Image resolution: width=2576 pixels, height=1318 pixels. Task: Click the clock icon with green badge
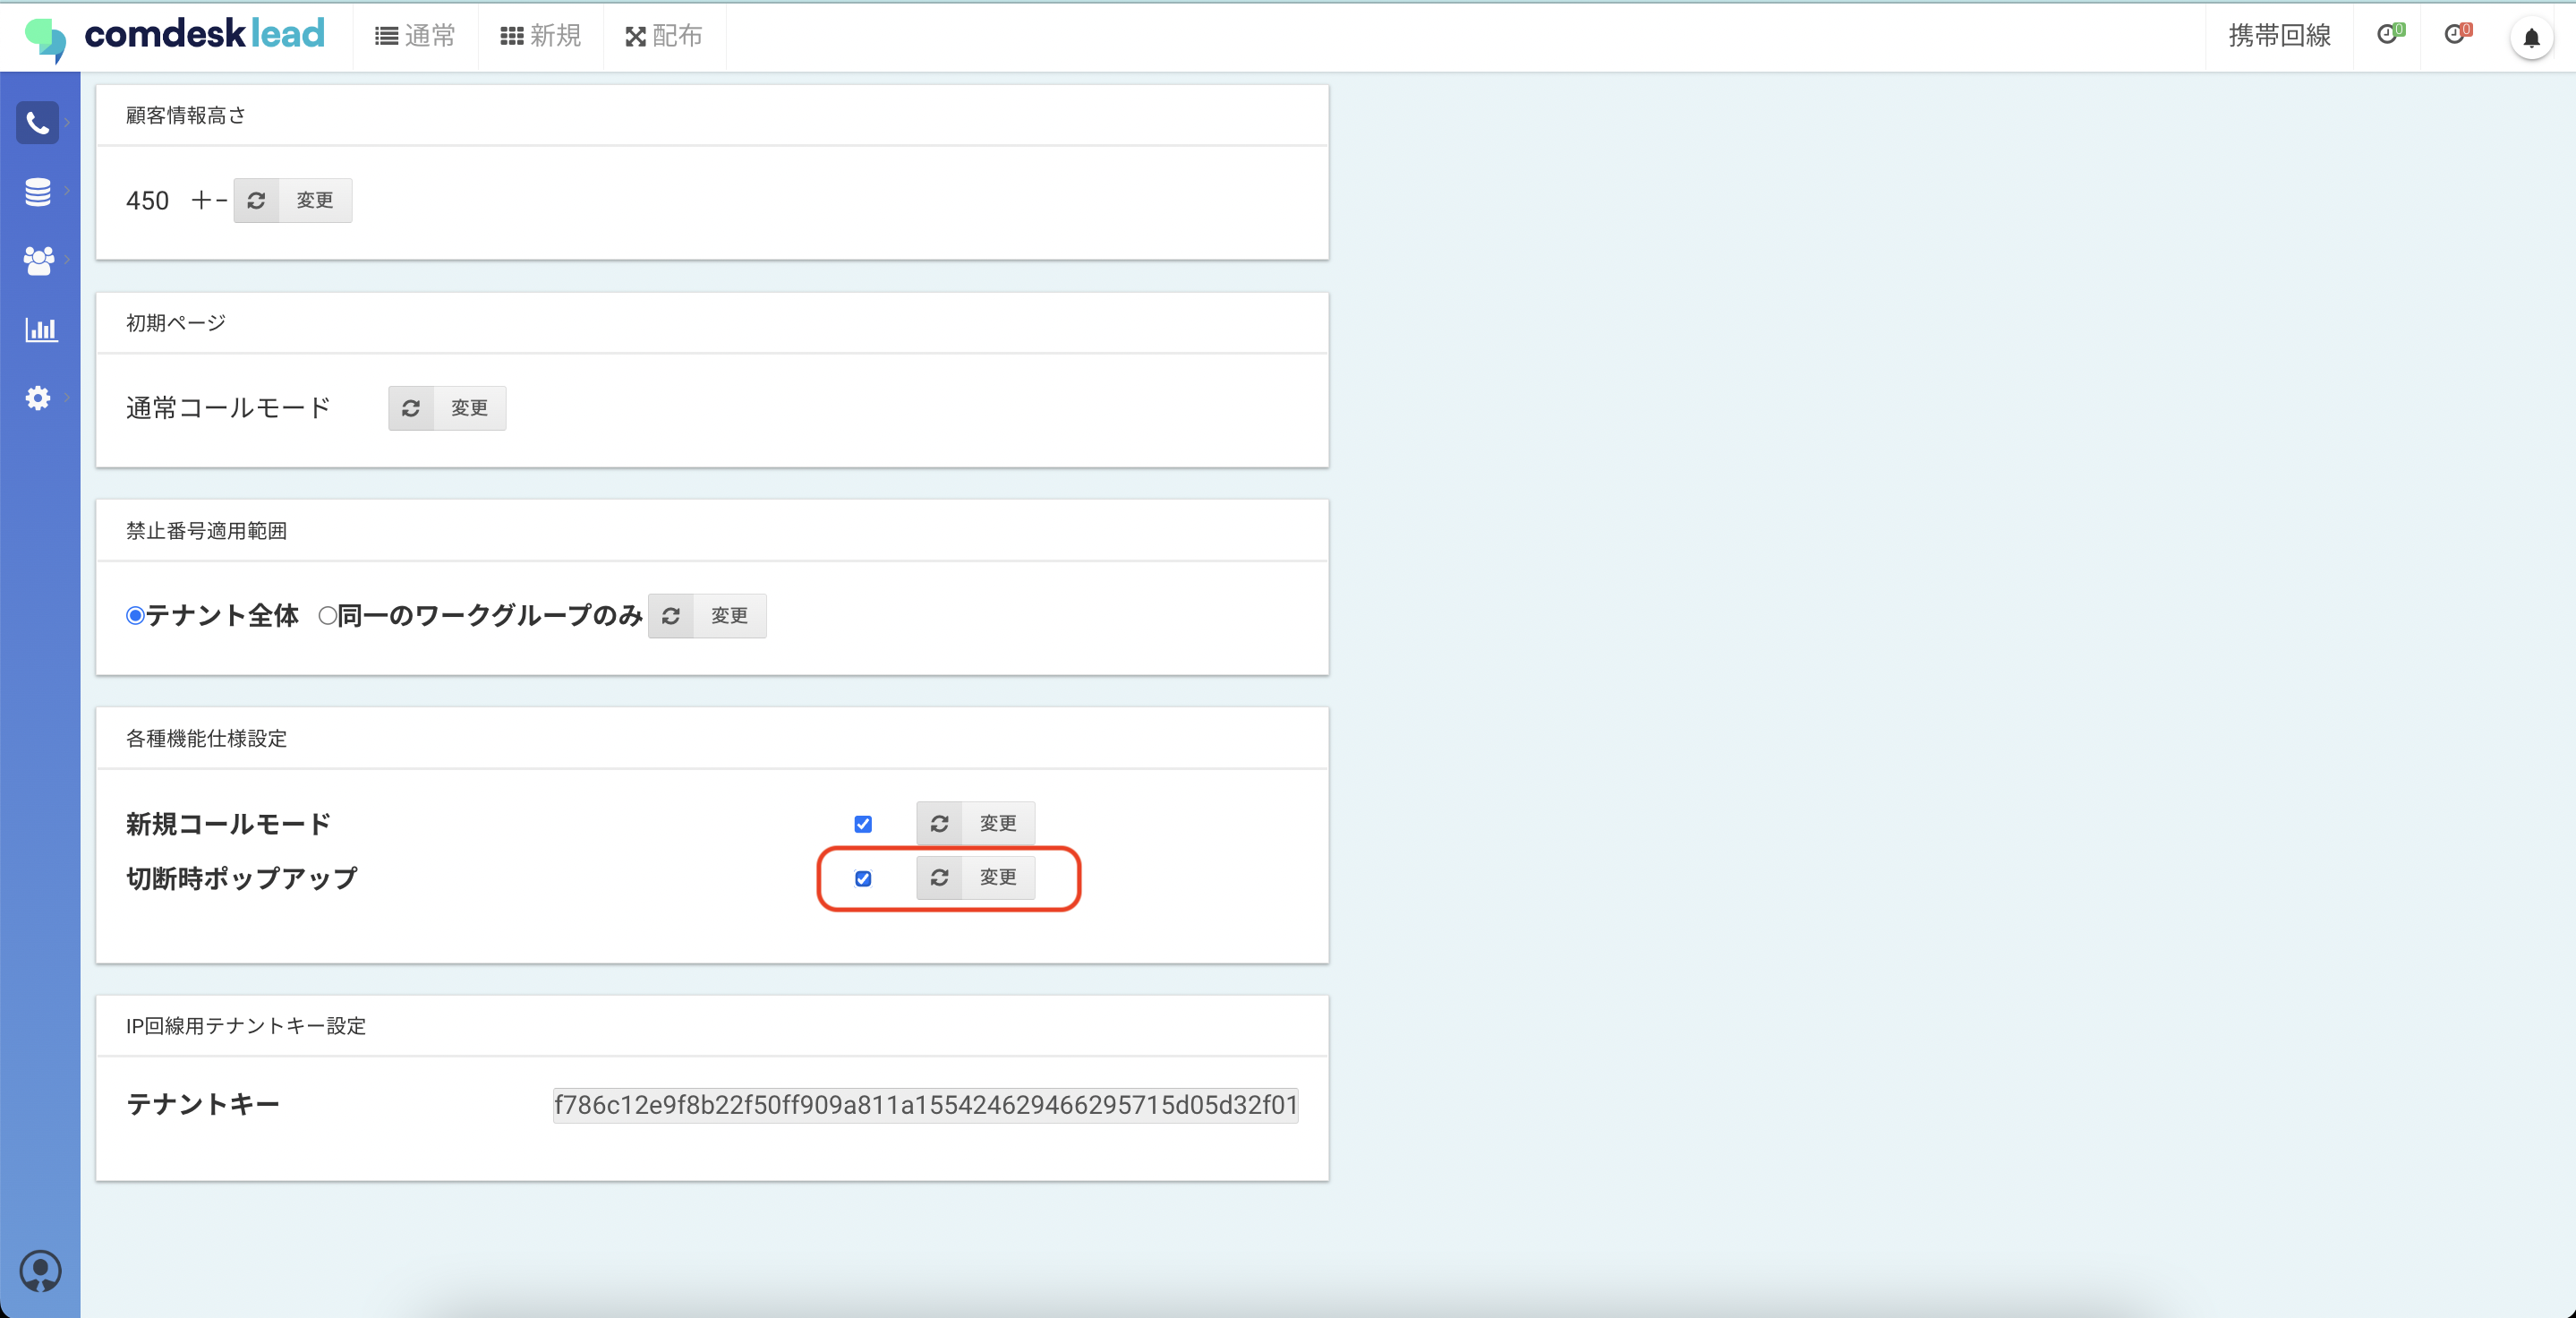point(2388,35)
